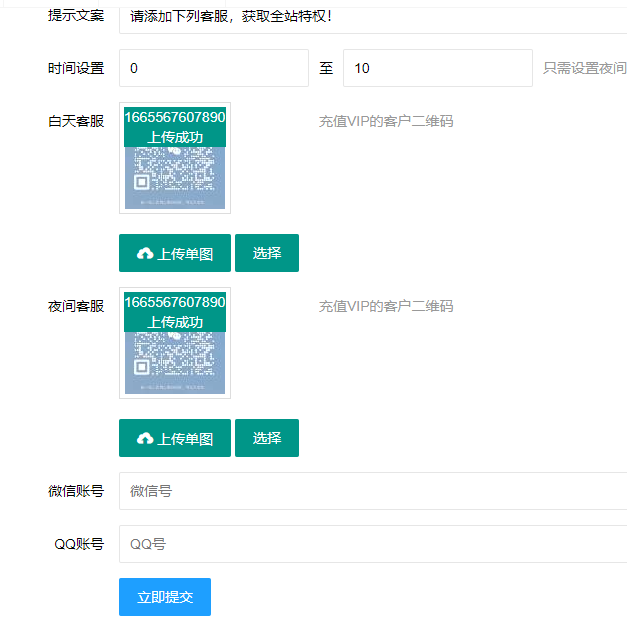Click the cloud upload icon for night service
This screenshot has height=621, width=627.
[x=145, y=438]
